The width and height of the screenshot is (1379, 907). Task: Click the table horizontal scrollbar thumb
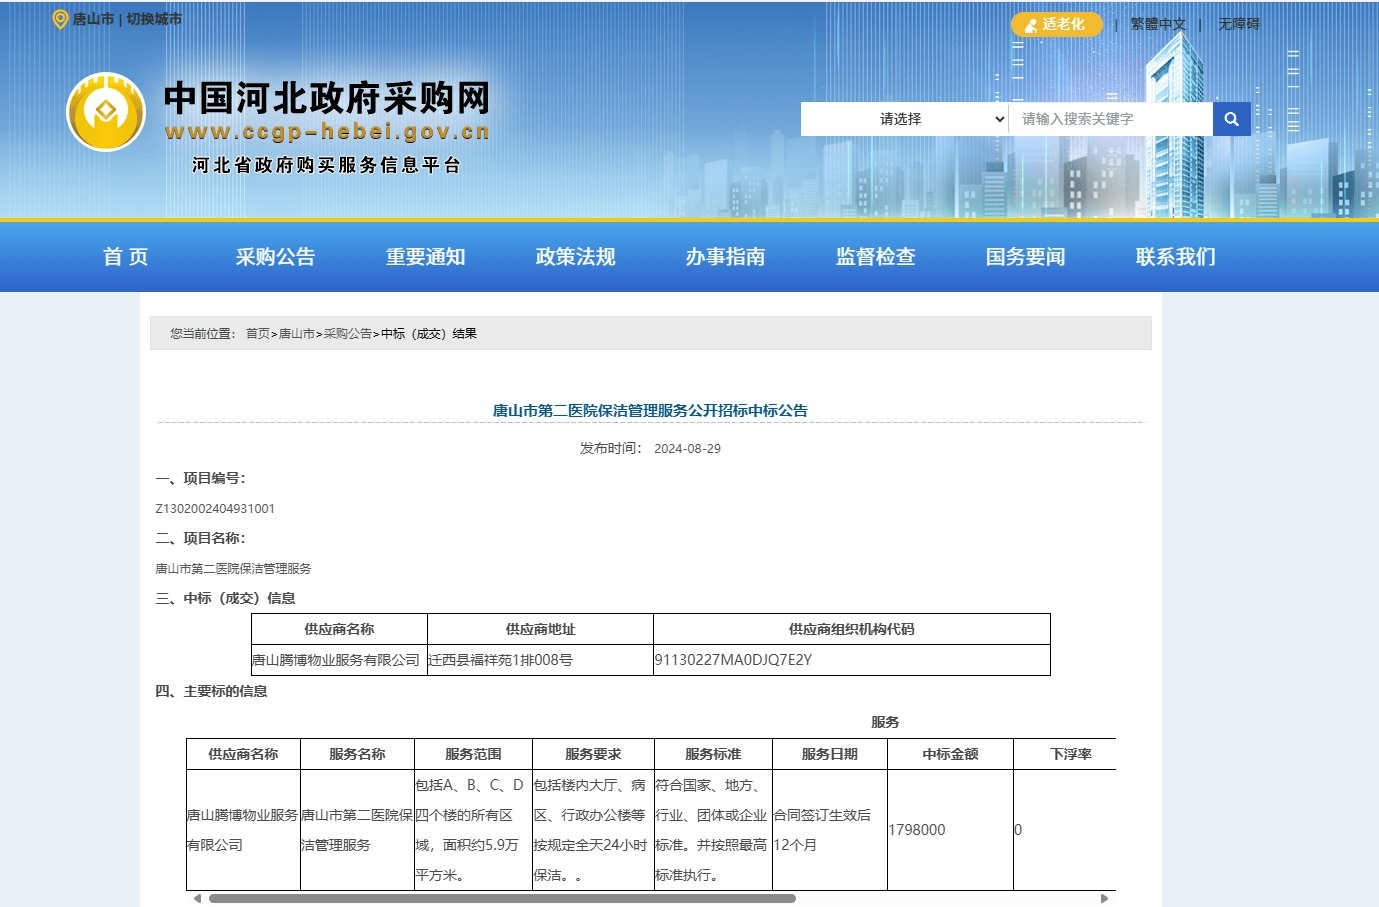click(x=502, y=898)
